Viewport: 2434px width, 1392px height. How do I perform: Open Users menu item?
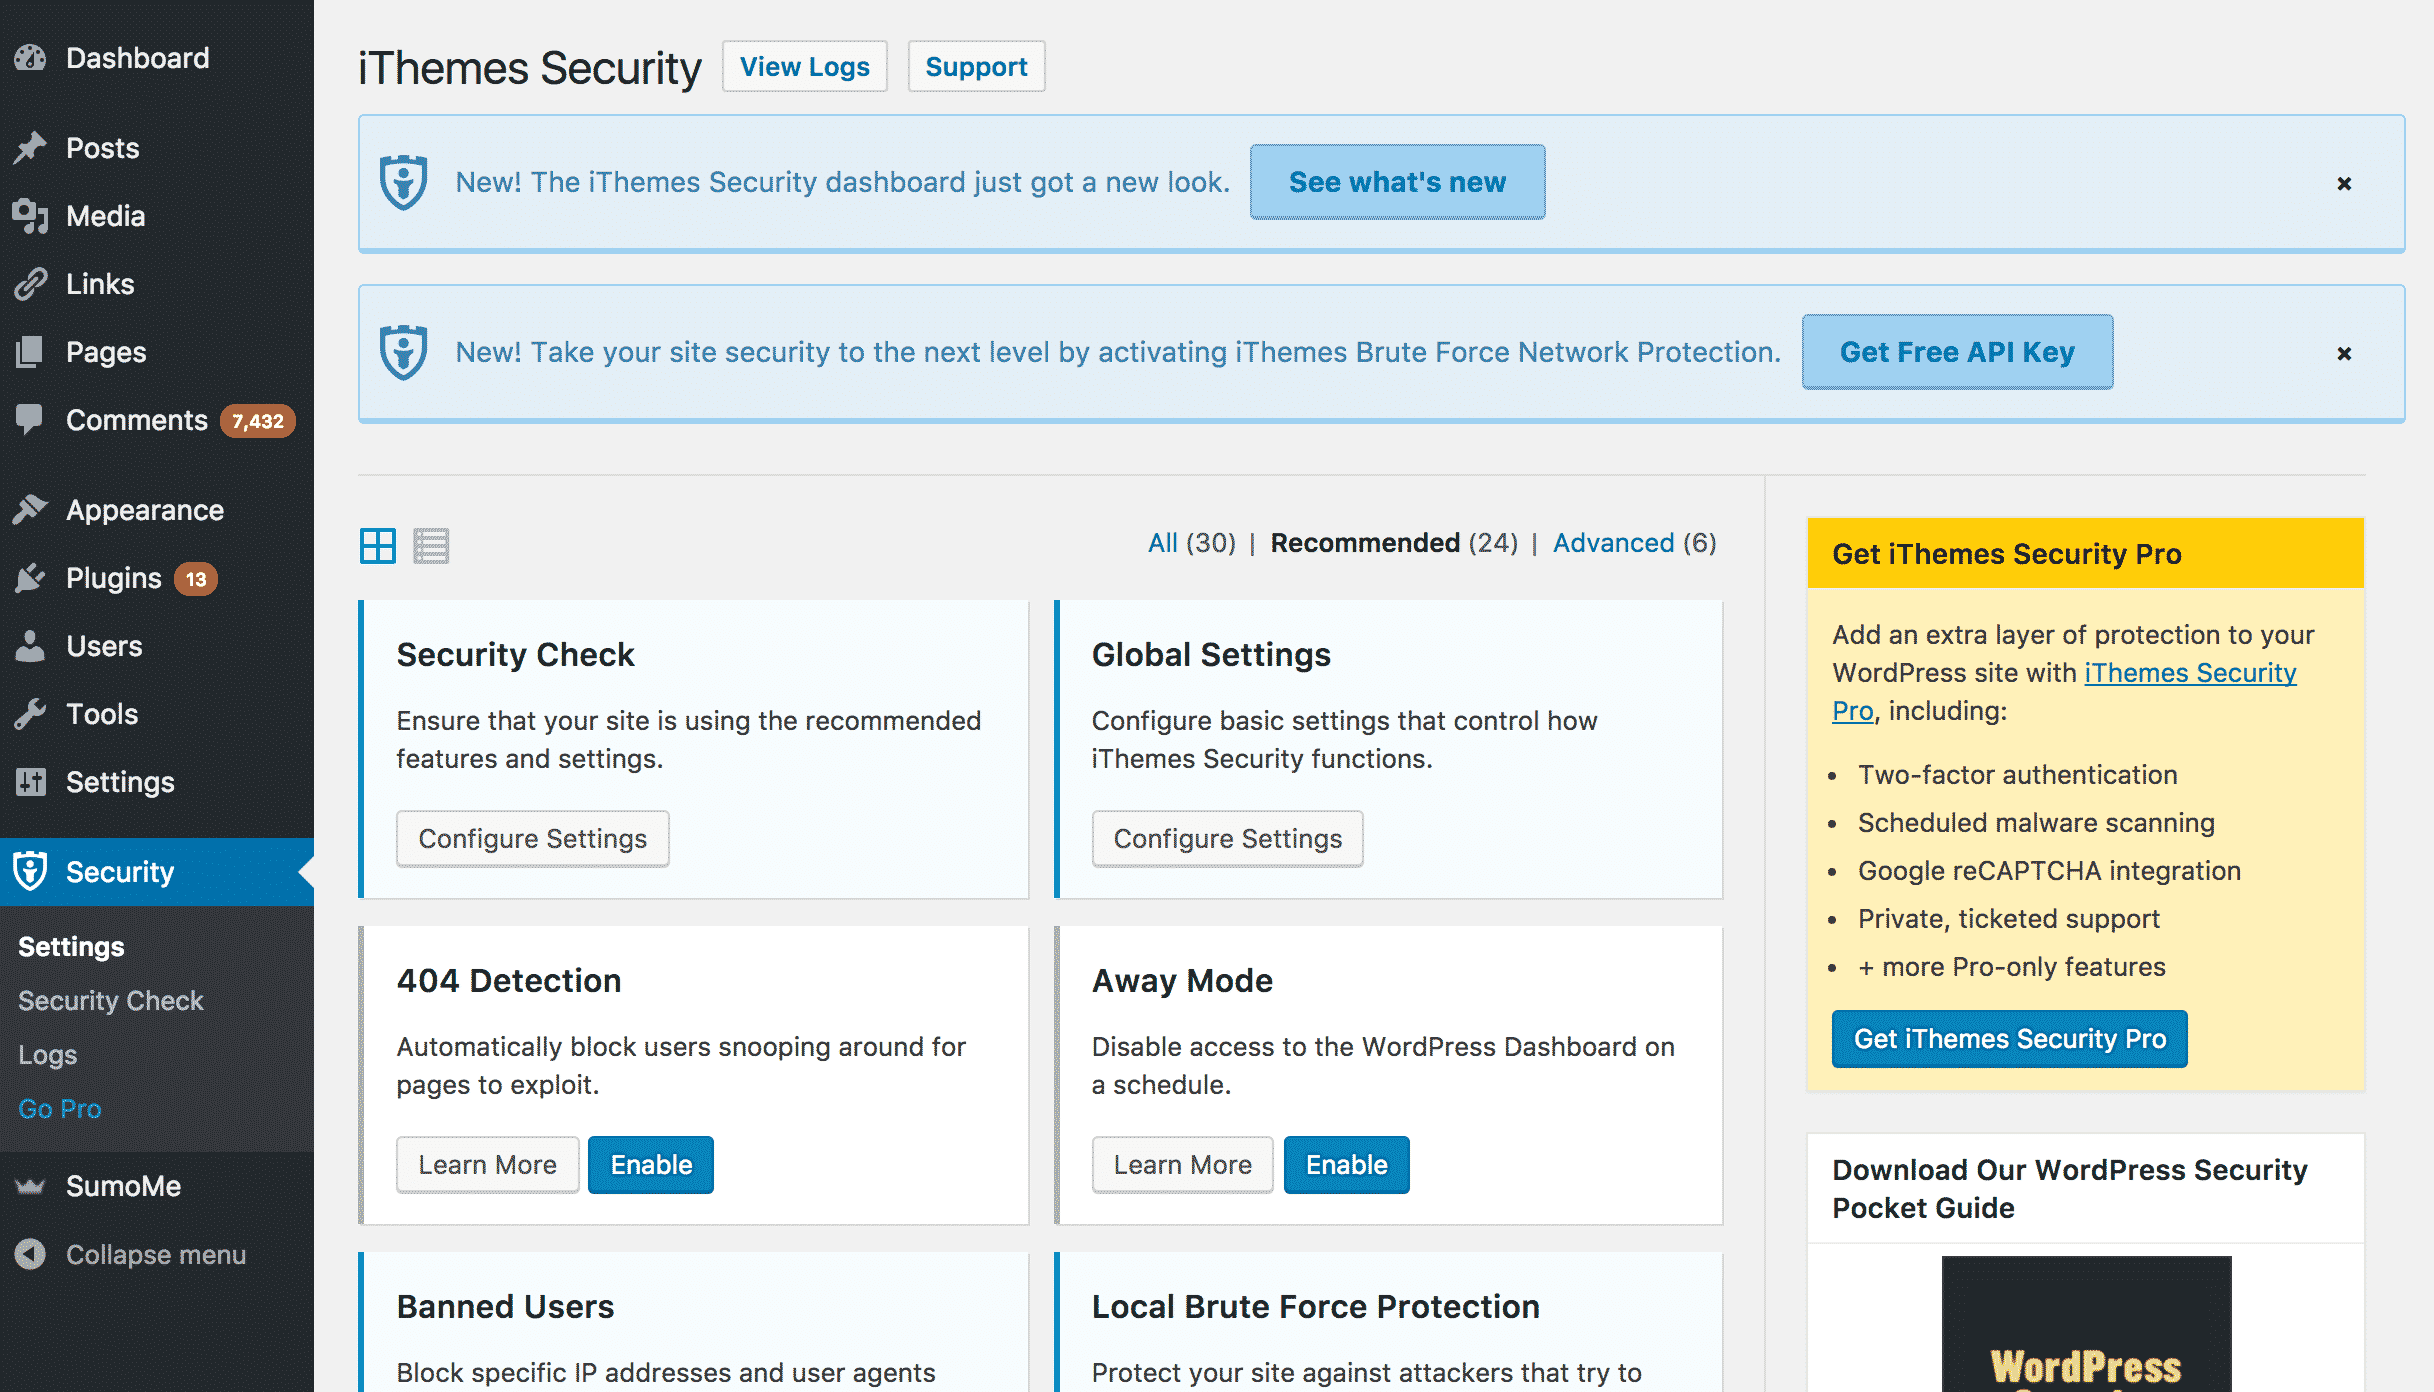[104, 646]
